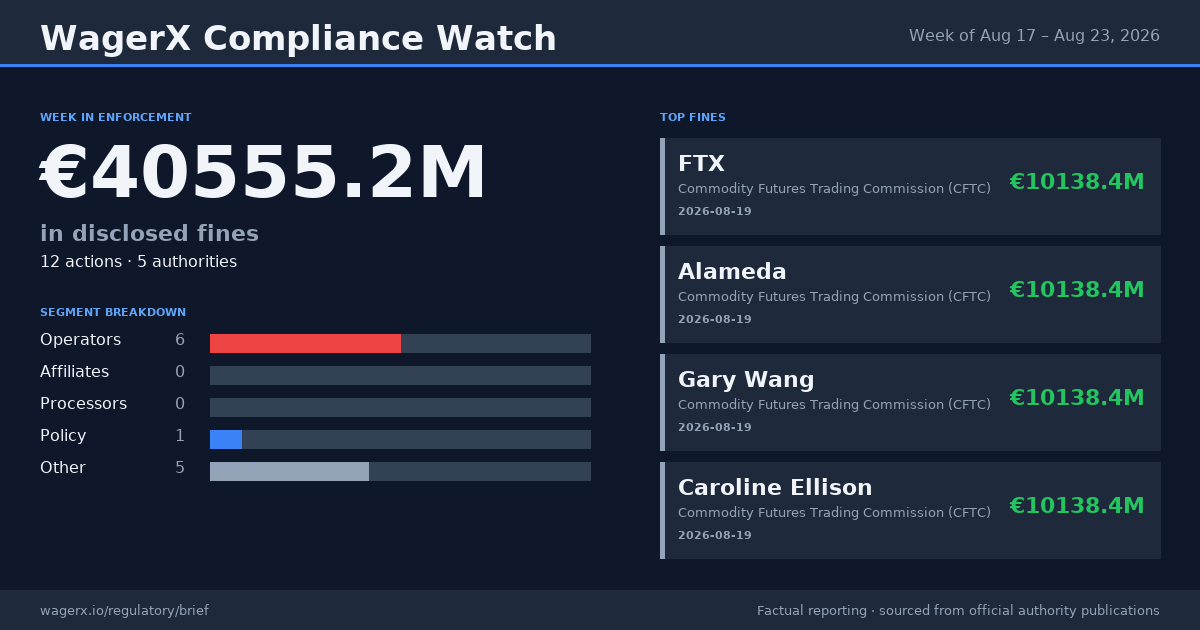Click the WagerX Compliance Watch title
The height and width of the screenshot is (630, 1200).
[298, 39]
